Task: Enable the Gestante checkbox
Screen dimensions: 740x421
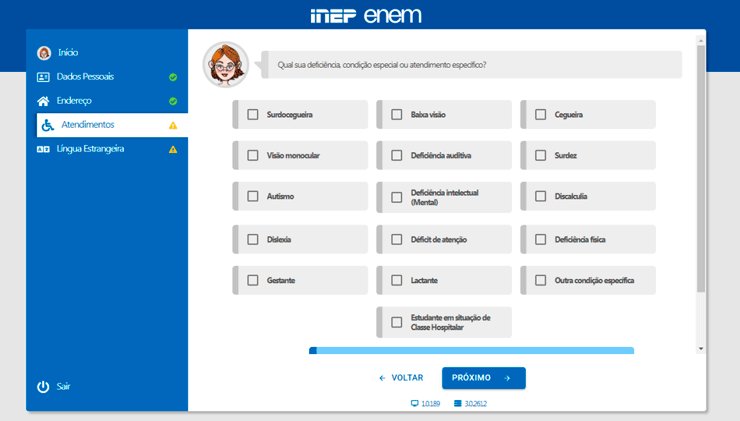Action: pos(253,280)
